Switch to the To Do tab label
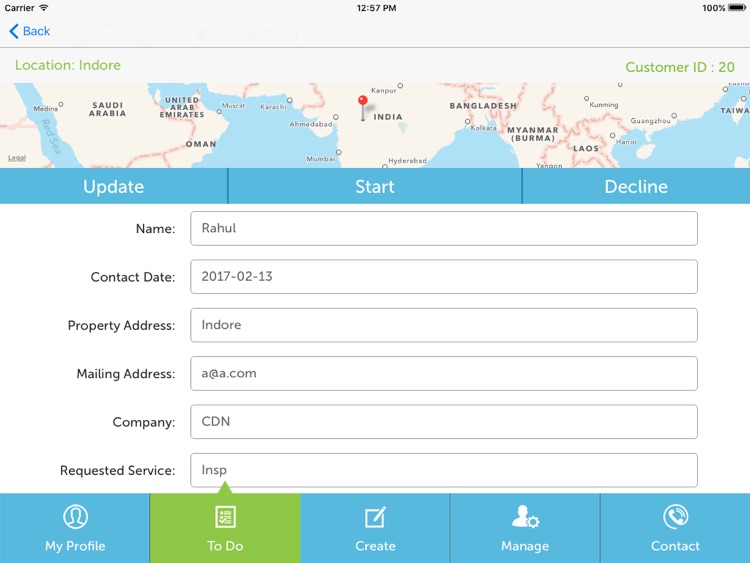The width and height of the screenshot is (750, 563). 225,546
